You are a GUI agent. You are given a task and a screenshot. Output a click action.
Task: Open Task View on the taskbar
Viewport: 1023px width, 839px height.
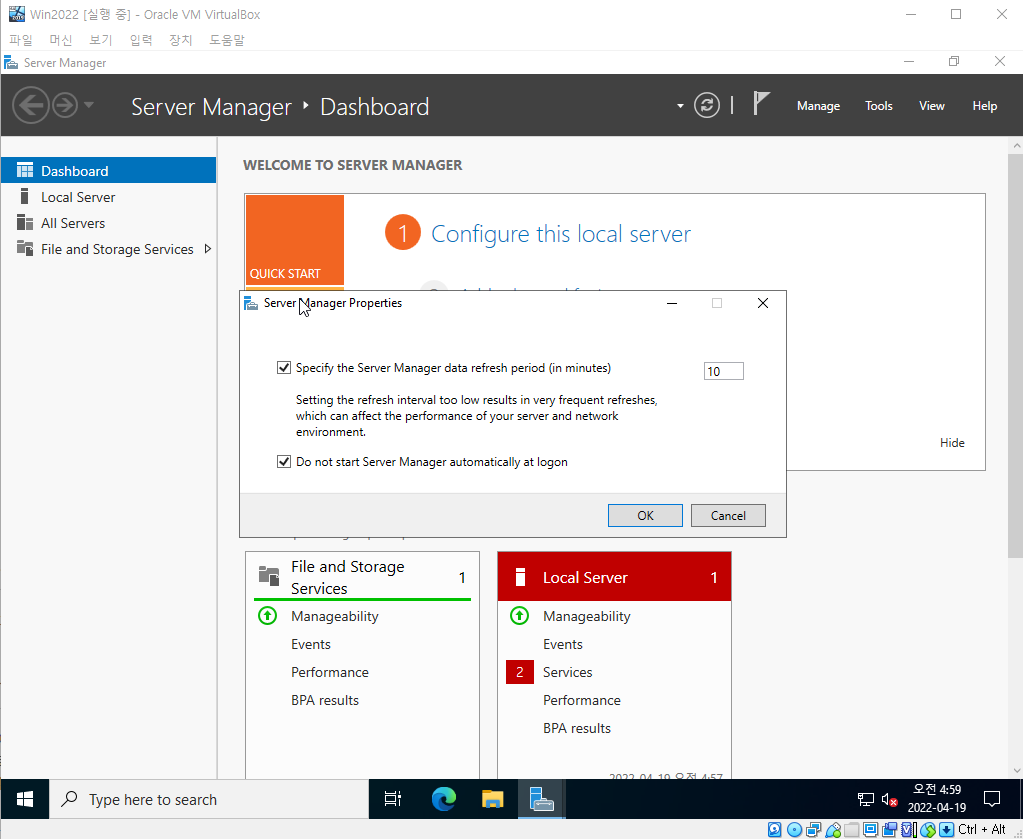(393, 799)
